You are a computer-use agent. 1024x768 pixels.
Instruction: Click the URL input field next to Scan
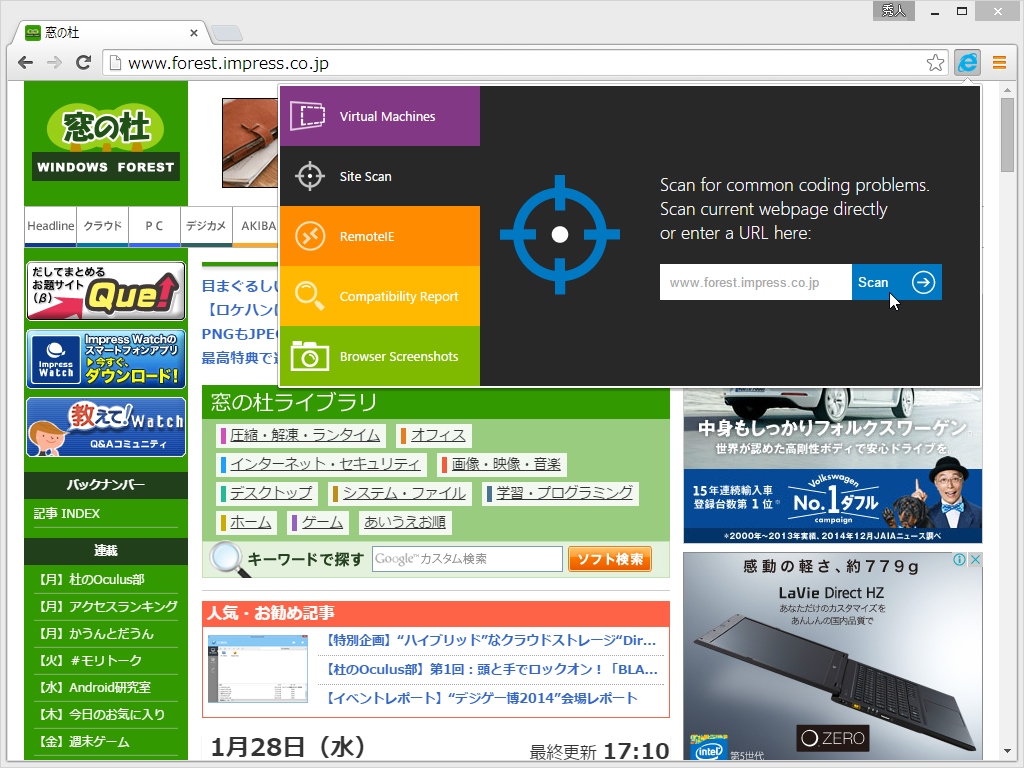coord(756,282)
